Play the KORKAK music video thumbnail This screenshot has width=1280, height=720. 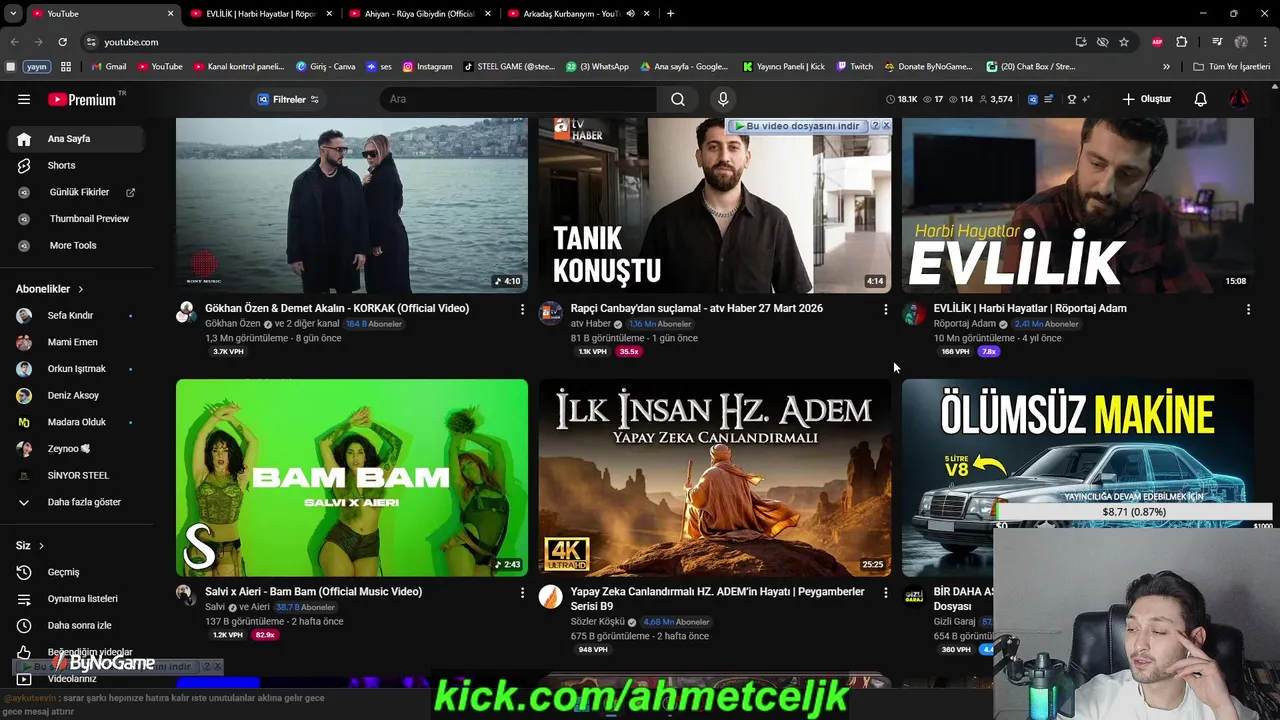[352, 205]
